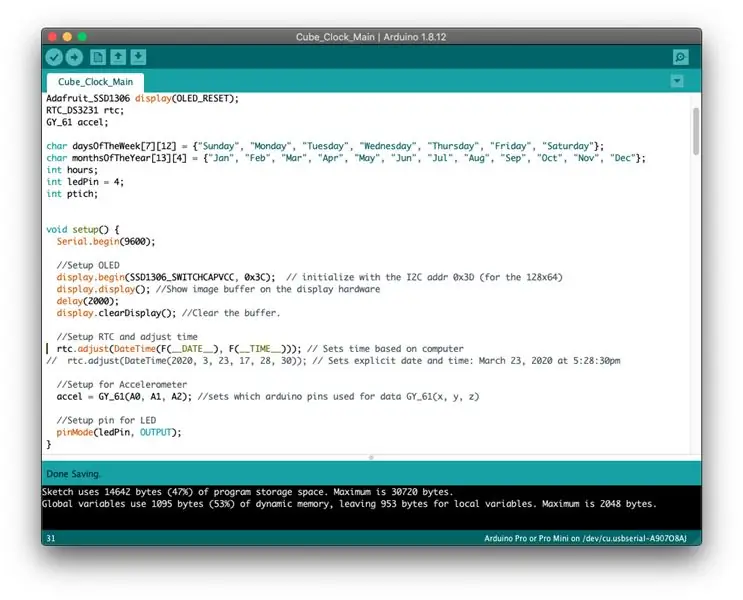The width and height of the screenshot is (743, 600).
Task: Click the monthsOfTheYear array declaration line
Action: [346, 158]
